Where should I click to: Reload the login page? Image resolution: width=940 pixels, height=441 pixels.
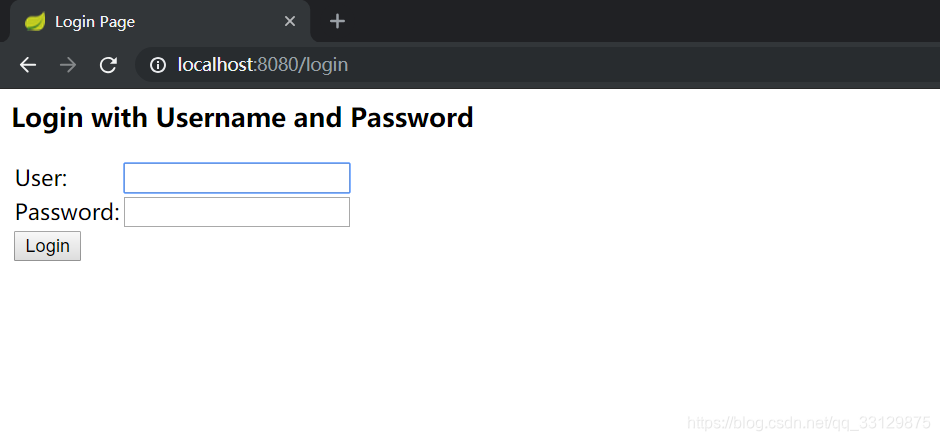tap(108, 65)
